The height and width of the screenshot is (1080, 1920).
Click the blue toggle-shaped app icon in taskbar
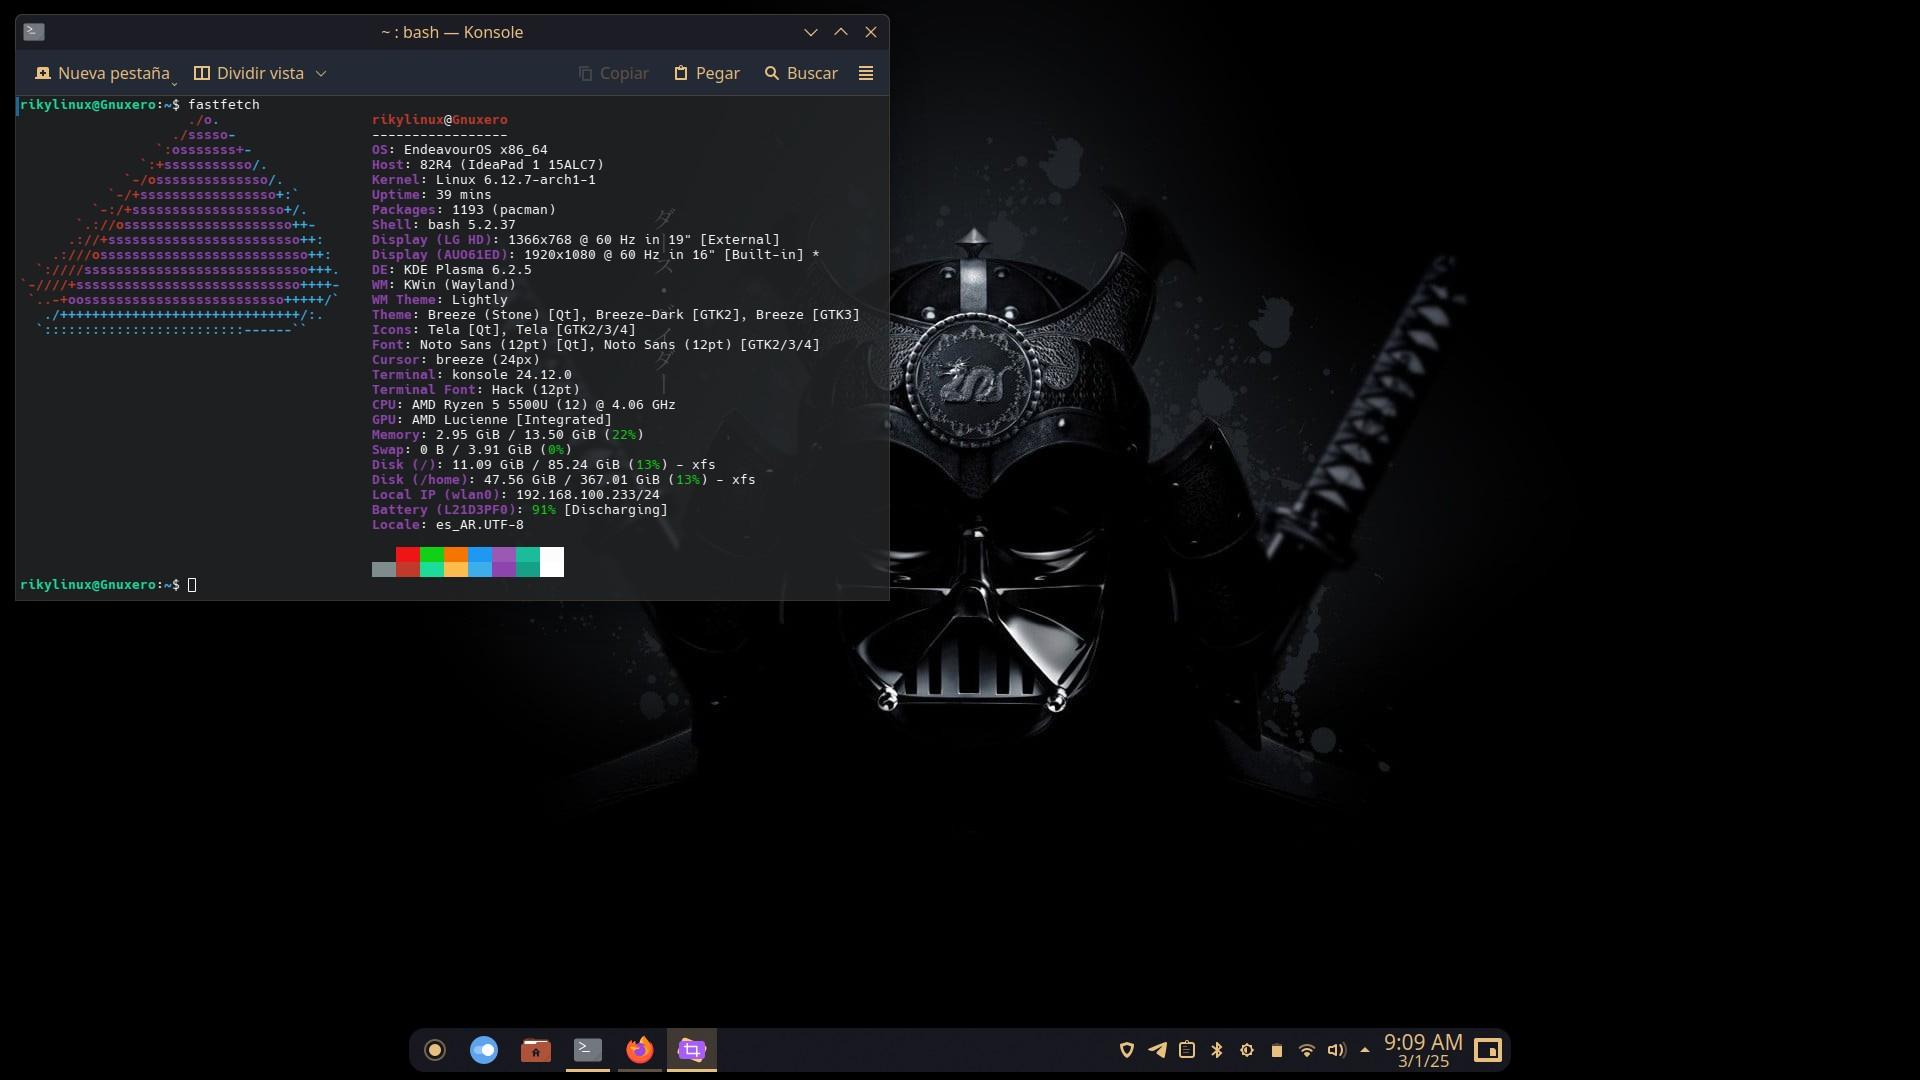(x=484, y=1050)
